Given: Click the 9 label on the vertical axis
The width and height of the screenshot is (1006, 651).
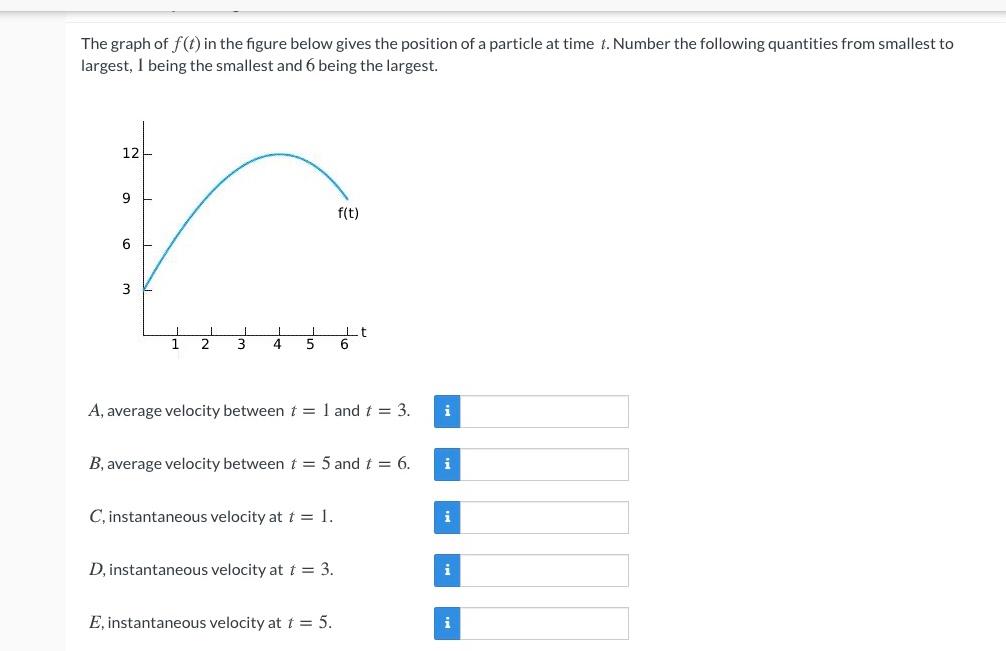Looking at the screenshot, I should [125, 198].
